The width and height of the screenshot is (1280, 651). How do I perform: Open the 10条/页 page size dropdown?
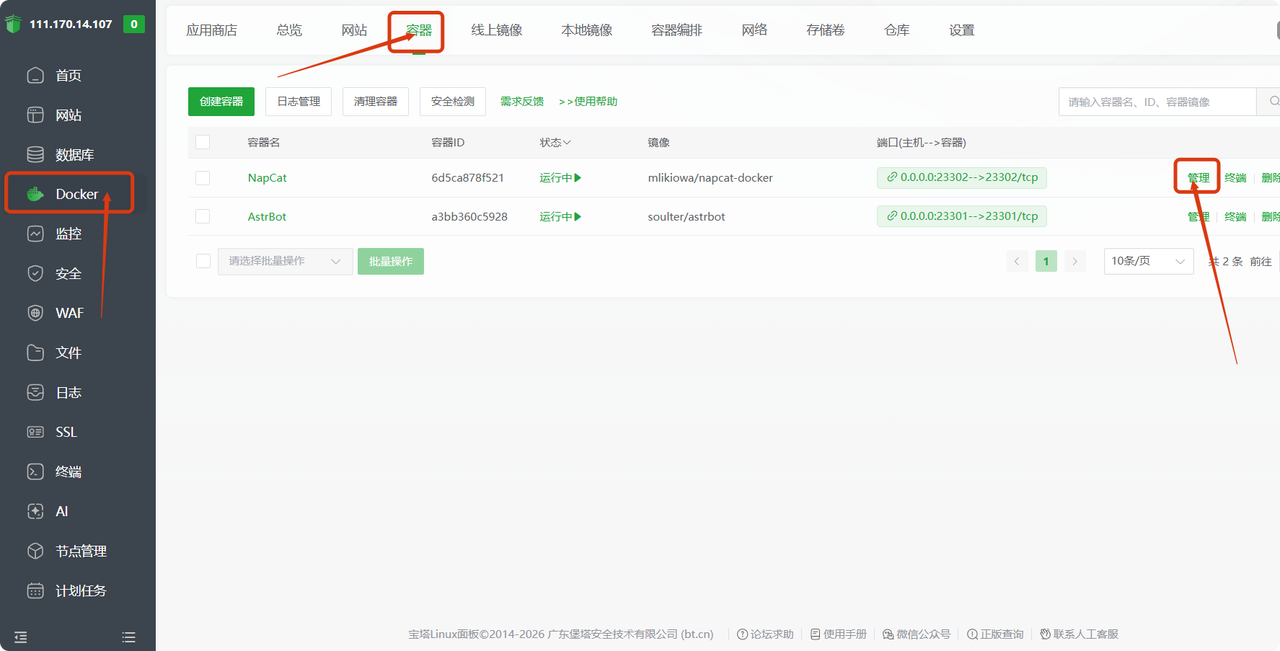click(x=1148, y=261)
